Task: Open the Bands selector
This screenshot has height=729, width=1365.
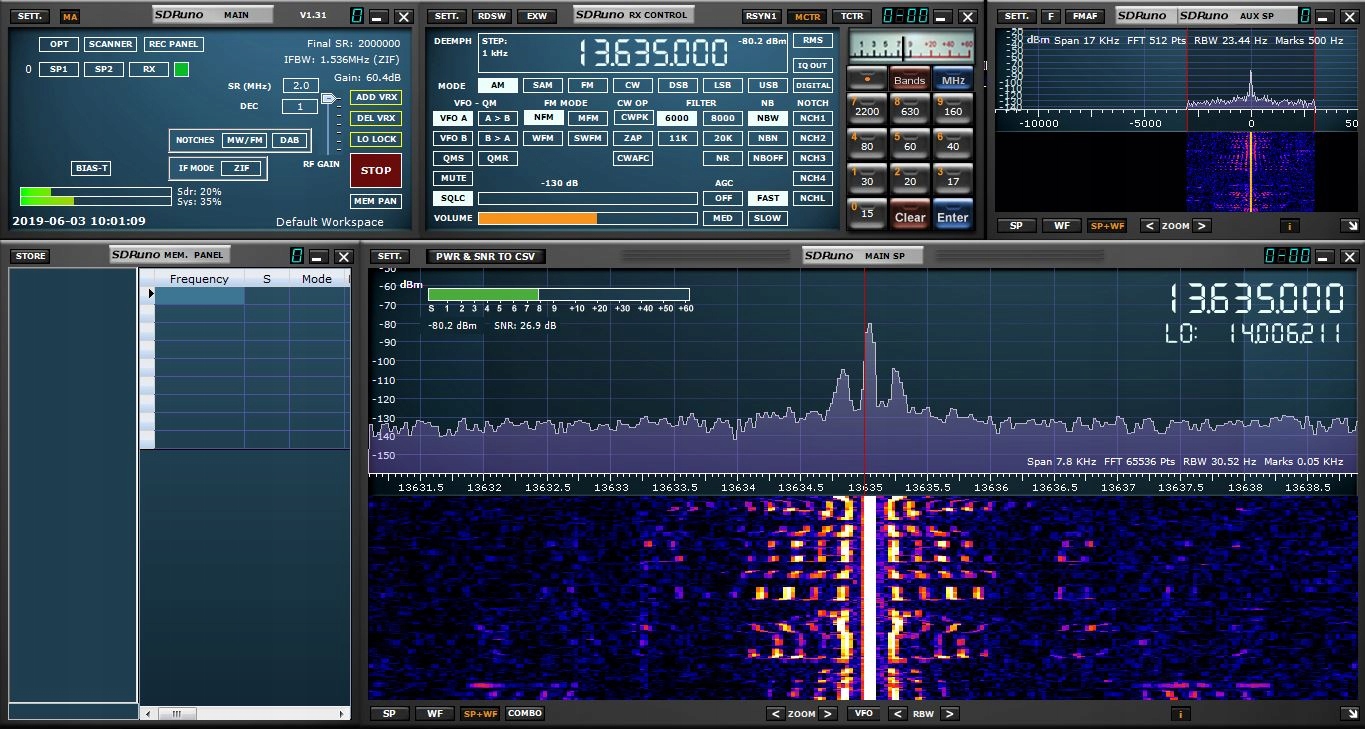Action: pyautogui.click(x=909, y=78)
